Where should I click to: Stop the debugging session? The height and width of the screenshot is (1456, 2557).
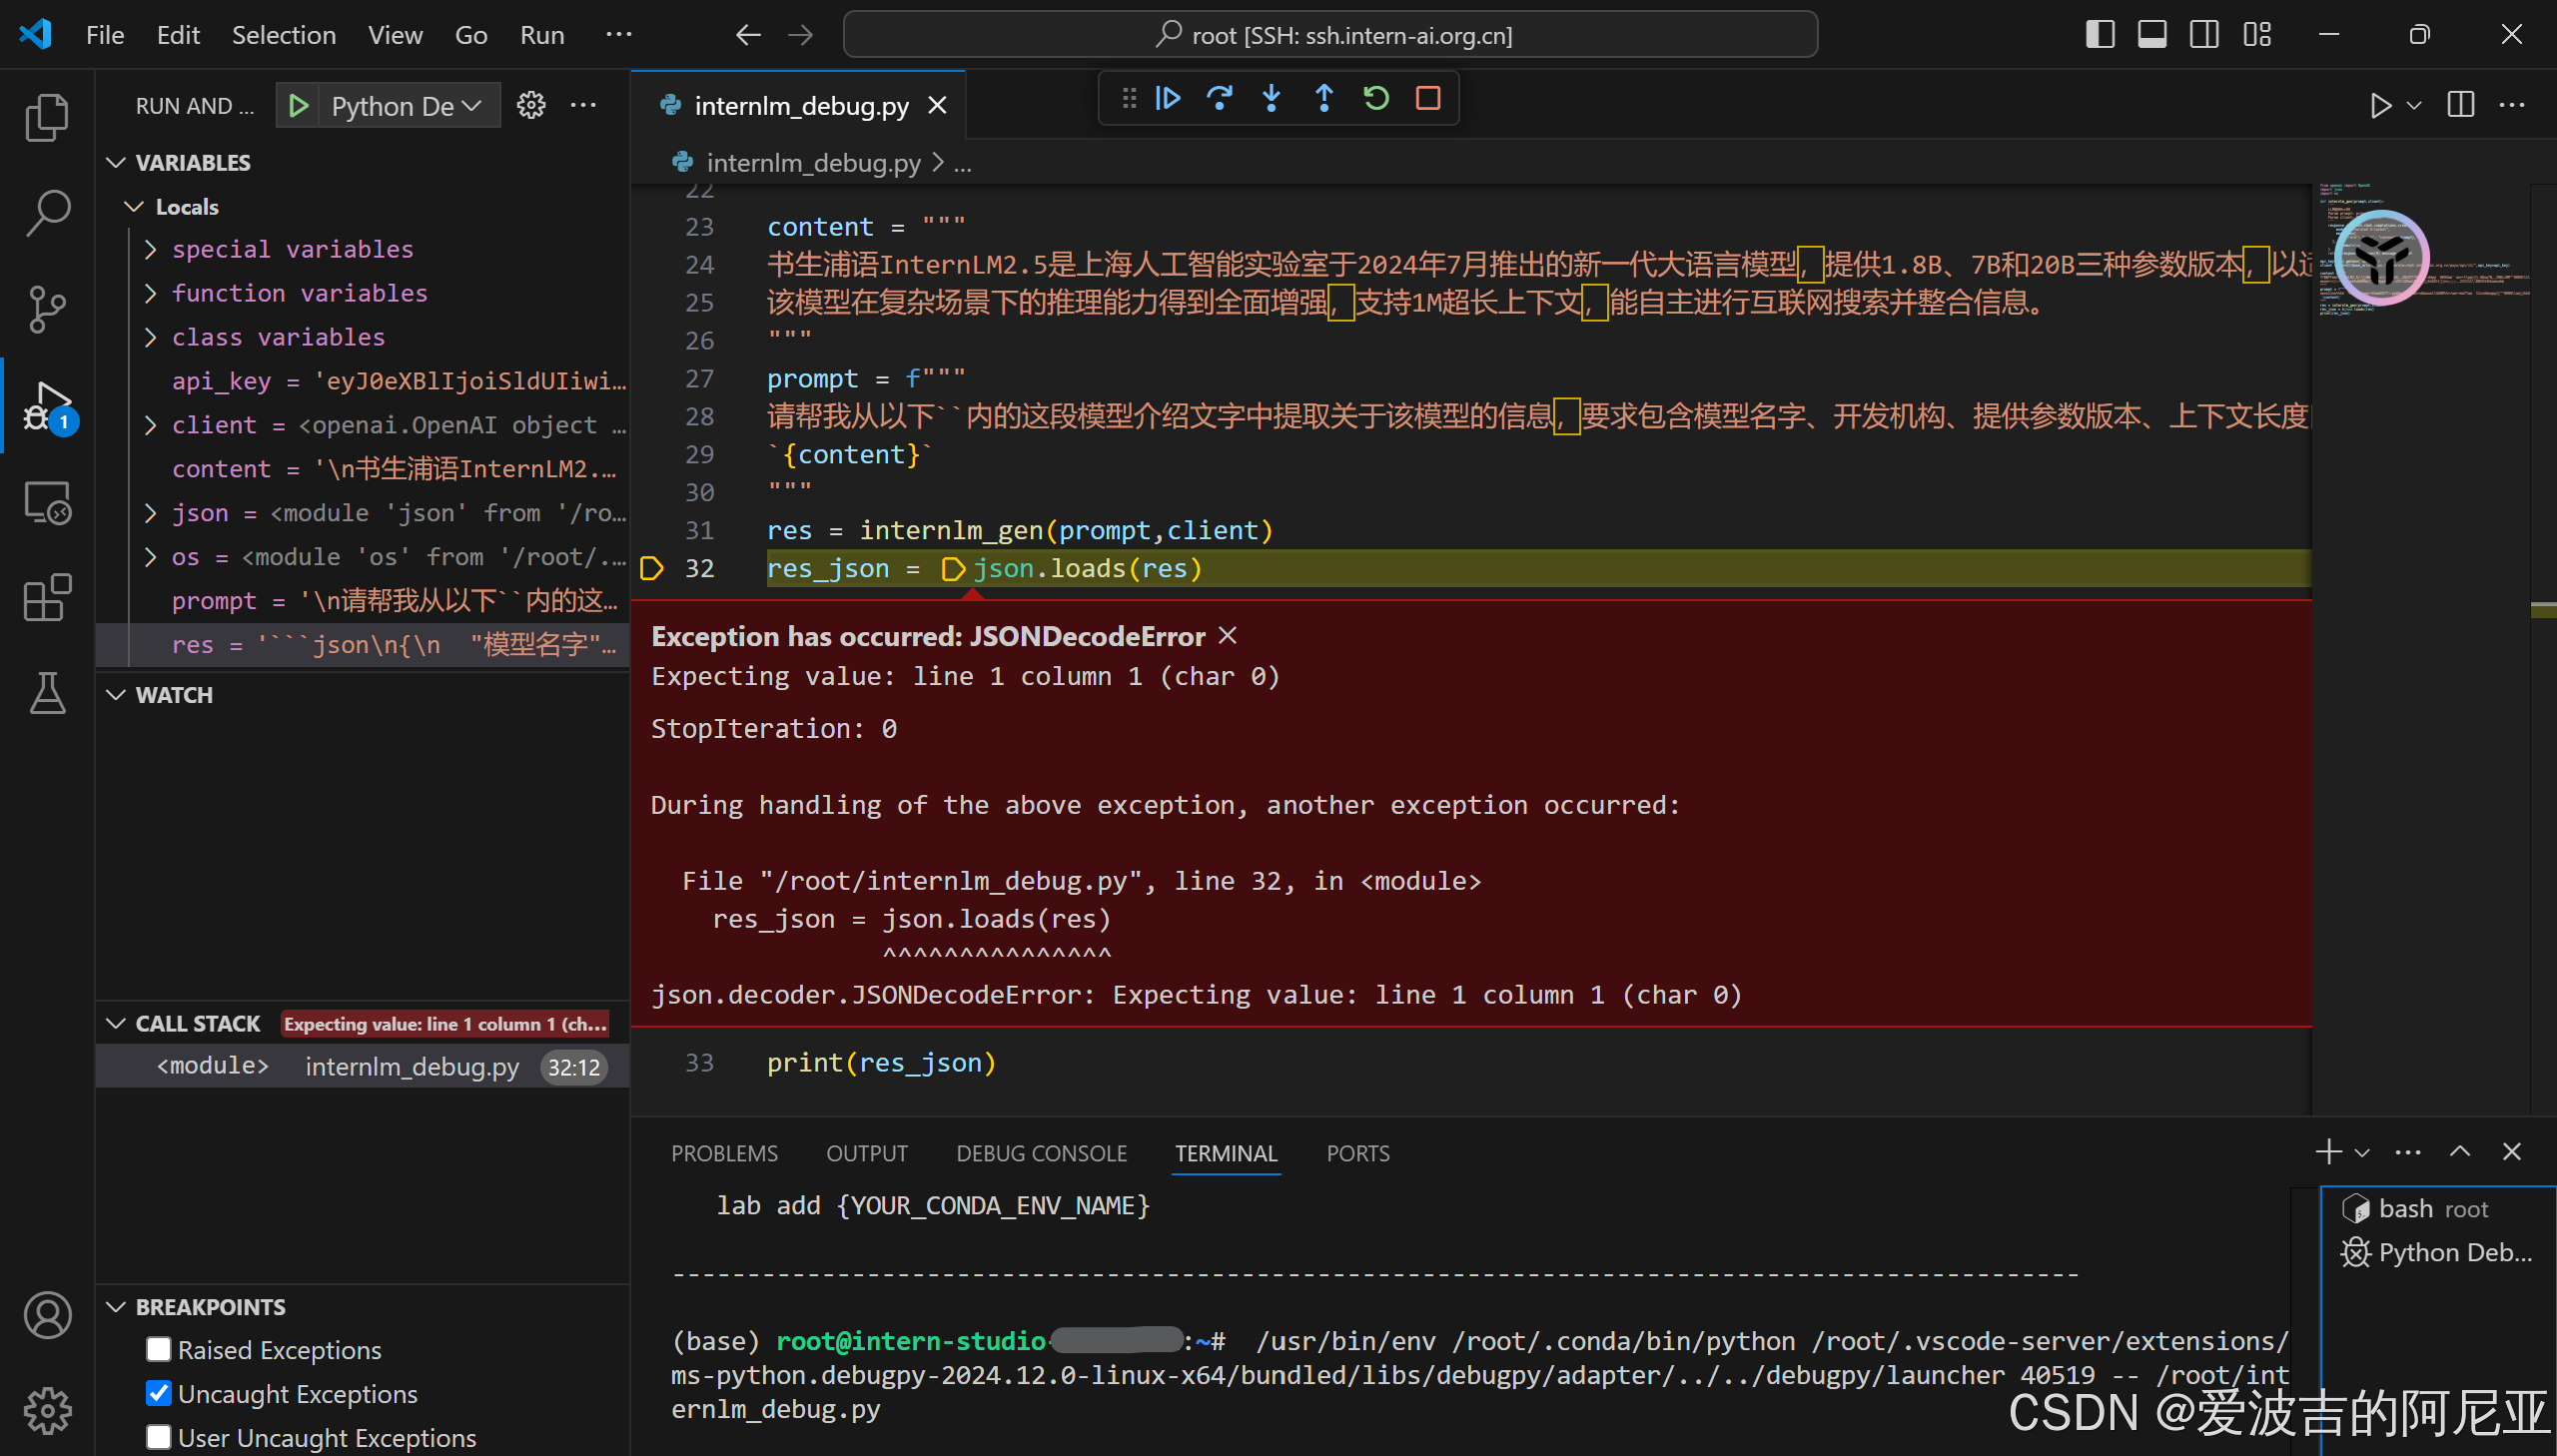click(1428, 98)
